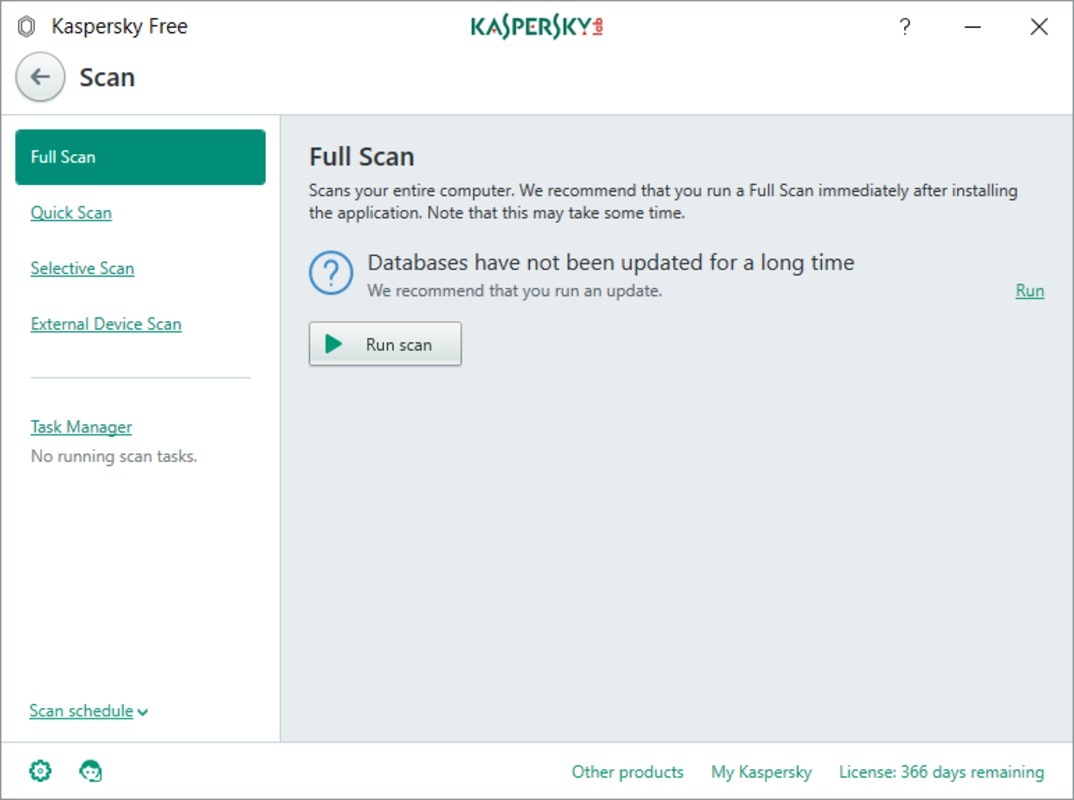Open support via the headset face icon
The height and width of the screenshot is (800, 1074).
90,771
